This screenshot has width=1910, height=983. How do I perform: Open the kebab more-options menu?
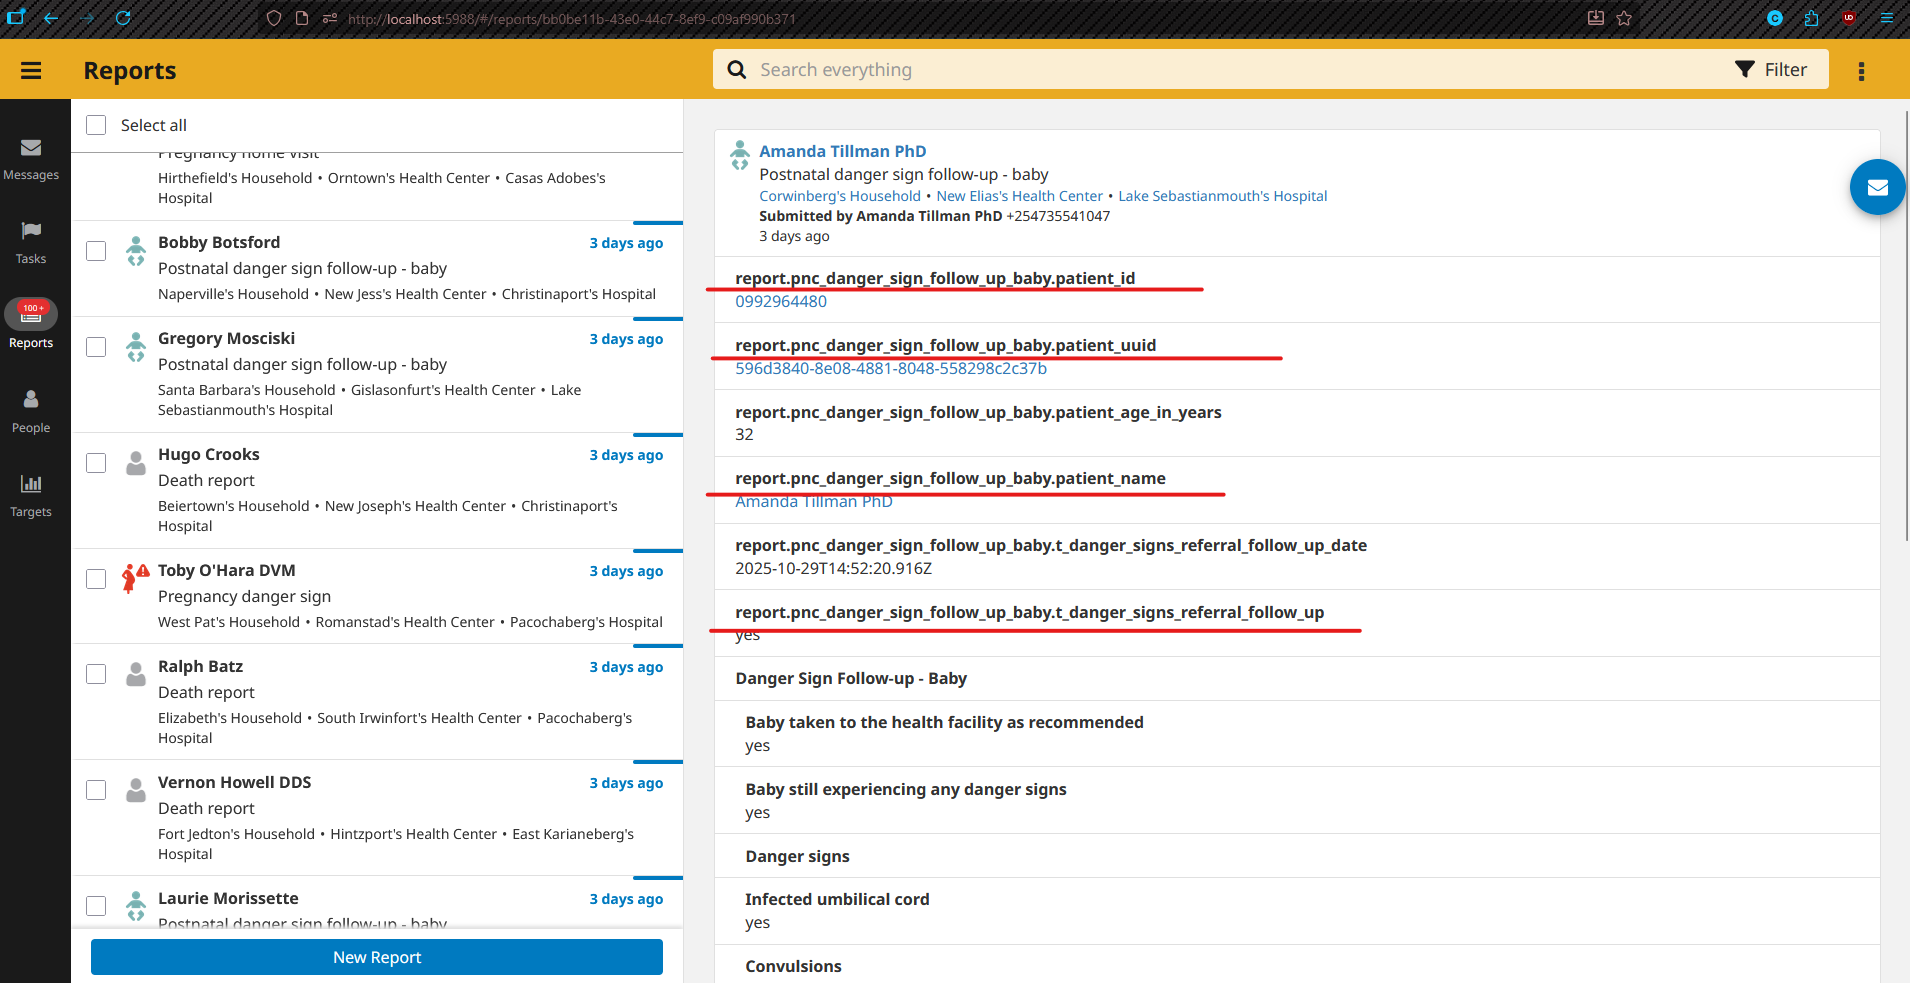tap(1861, 71)
